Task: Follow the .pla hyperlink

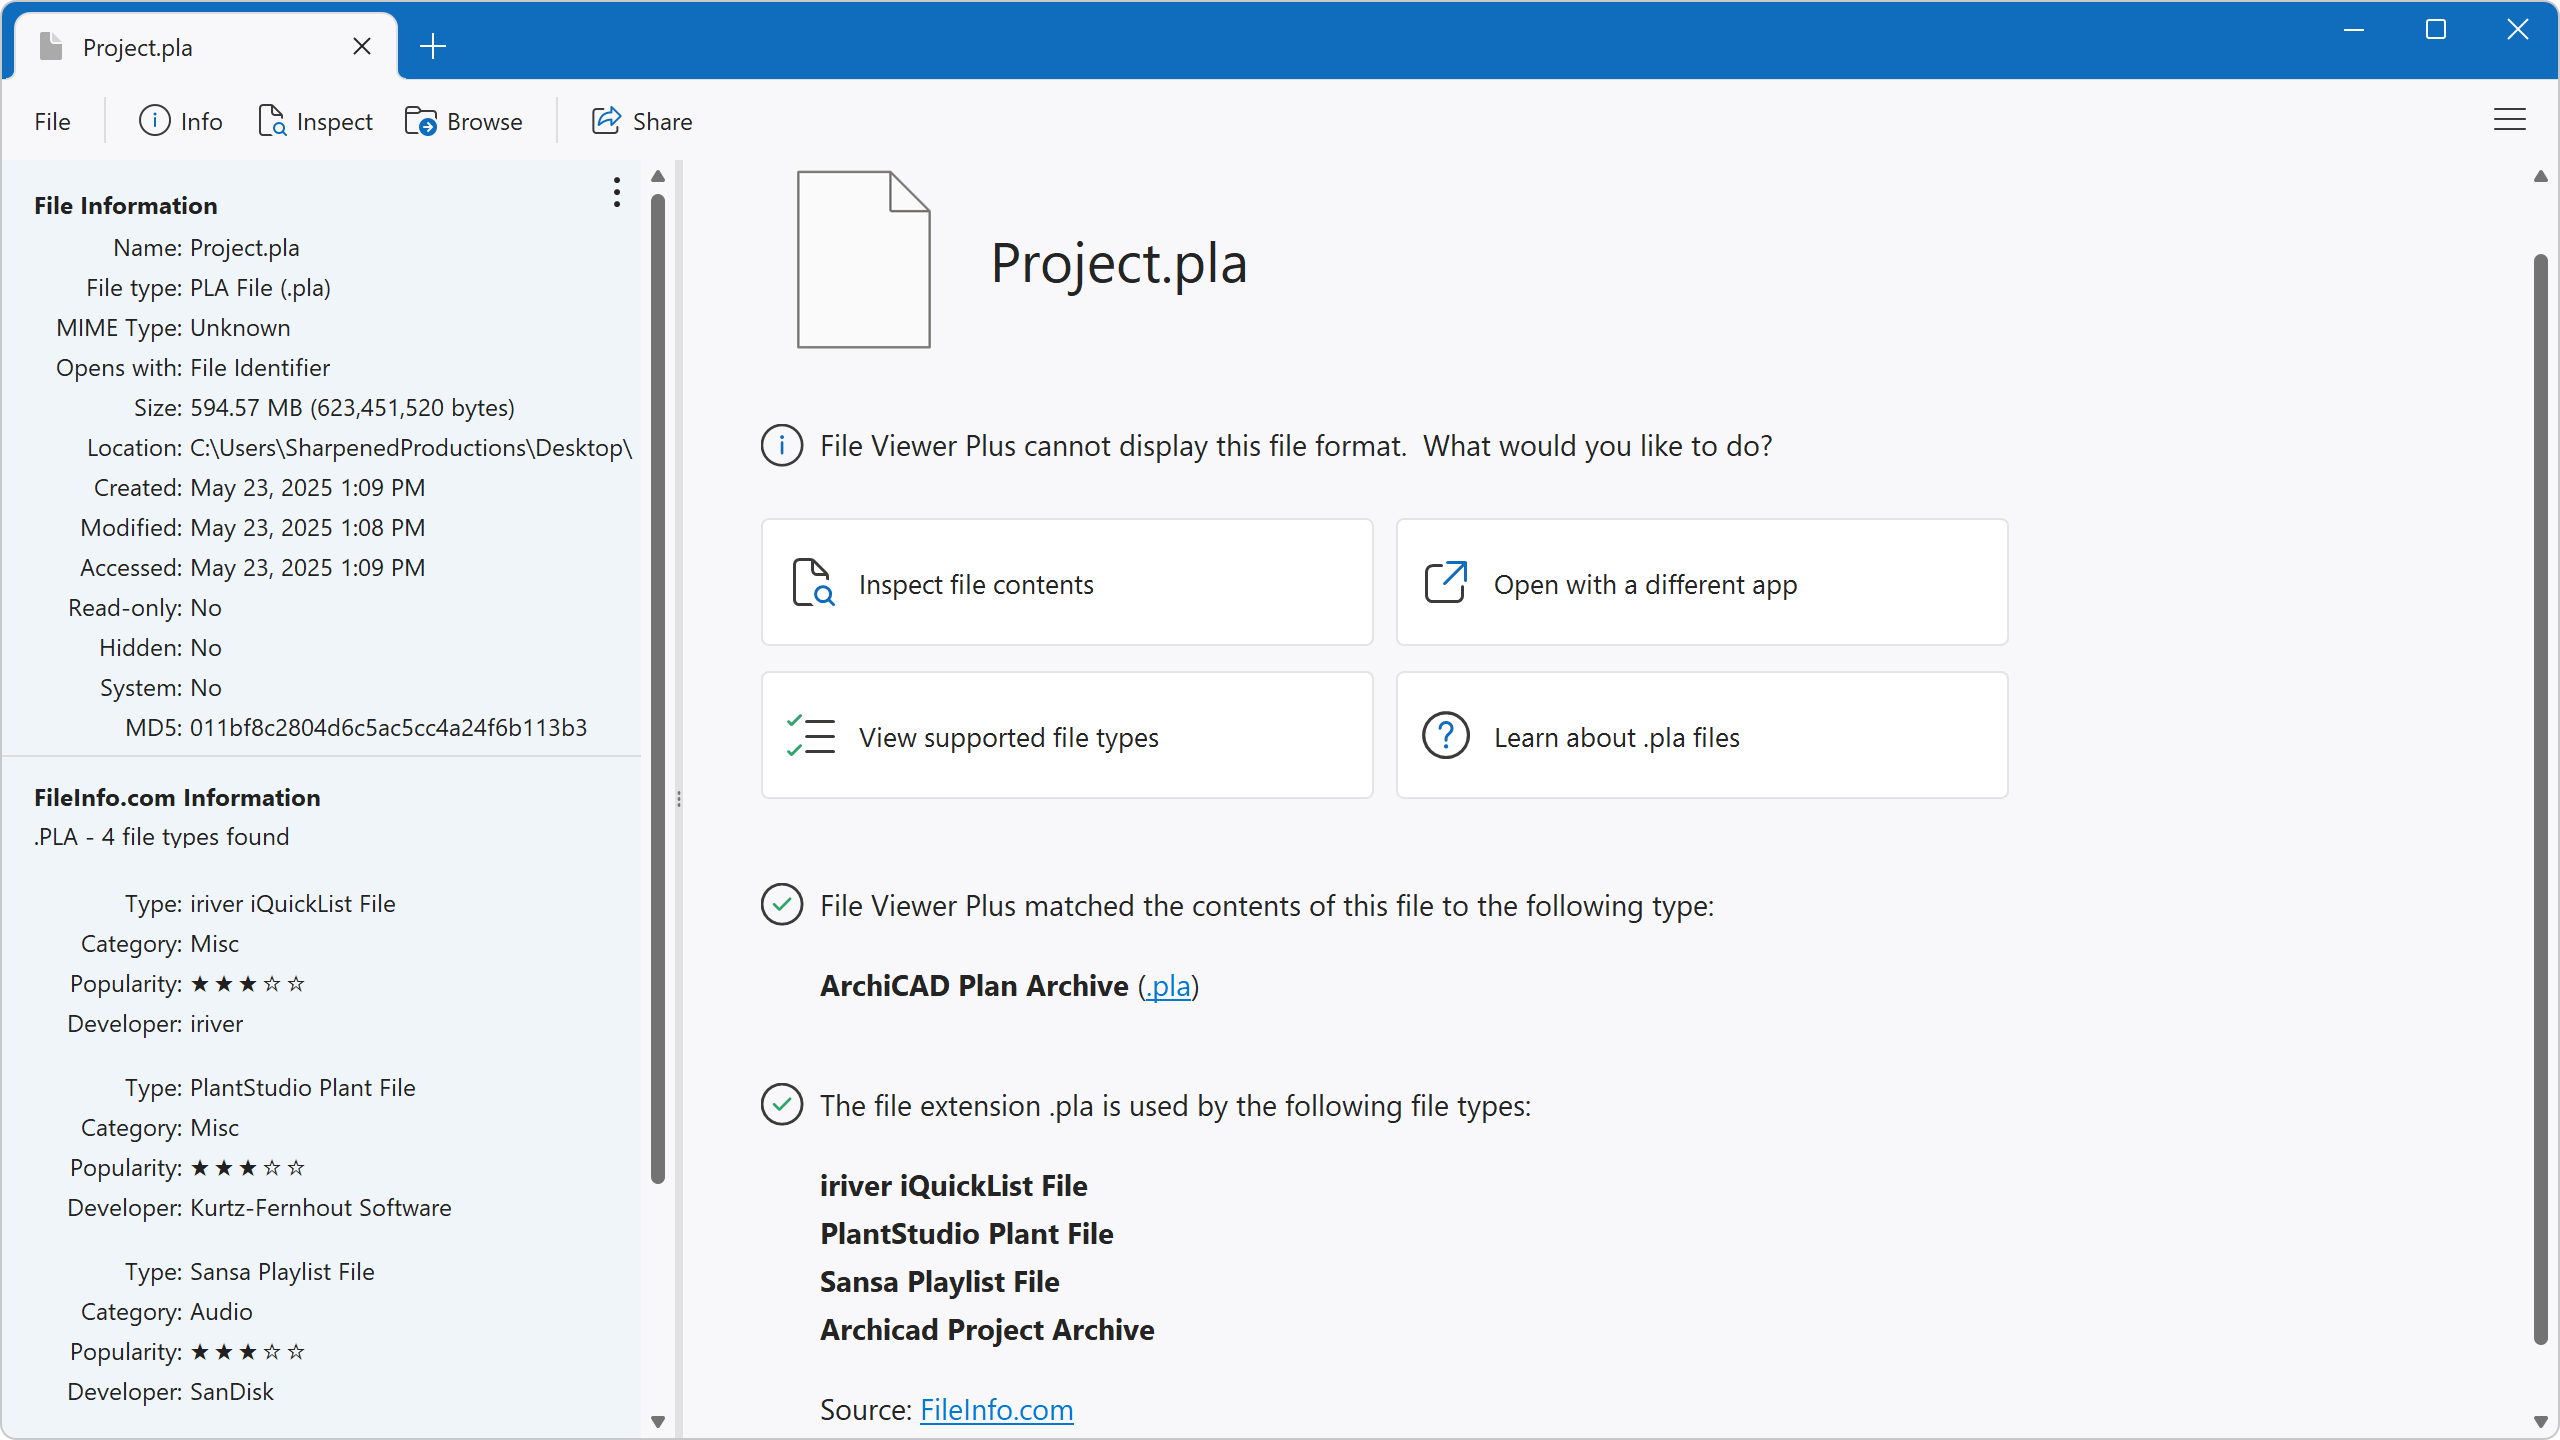Action: click(1168, 986)
